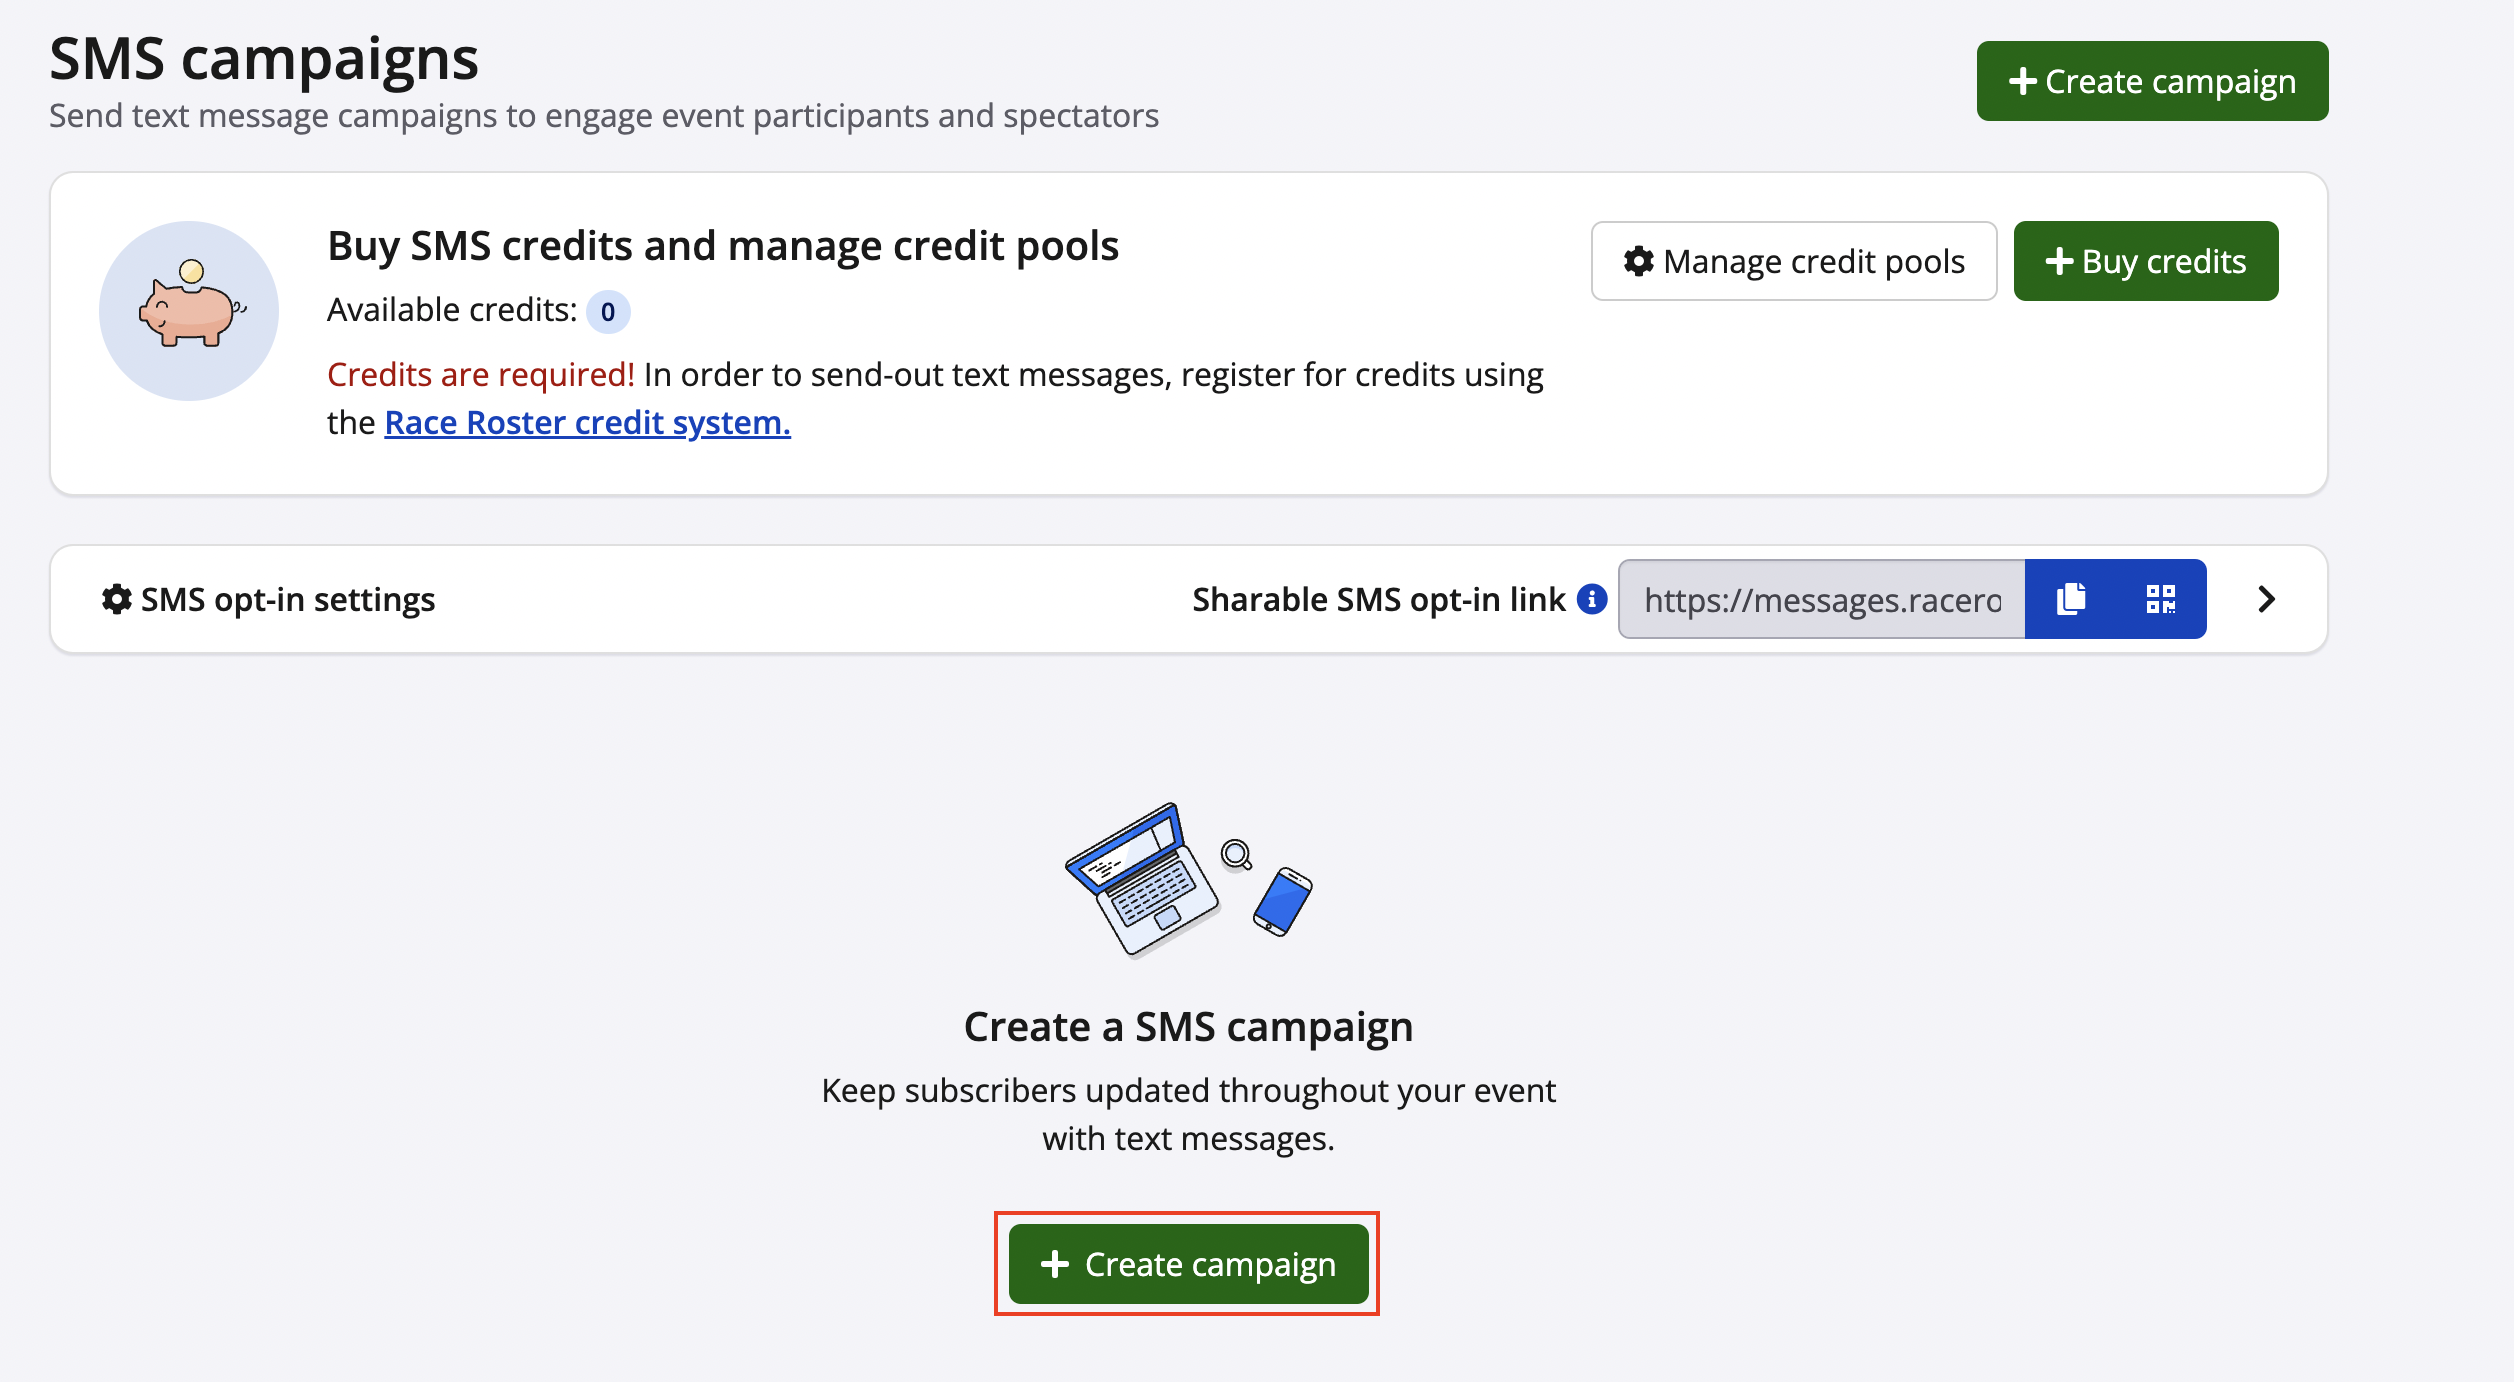Show QR code for opt-in link
This screenshot has width=2514, height=1382.
(x=2160, y=599)
